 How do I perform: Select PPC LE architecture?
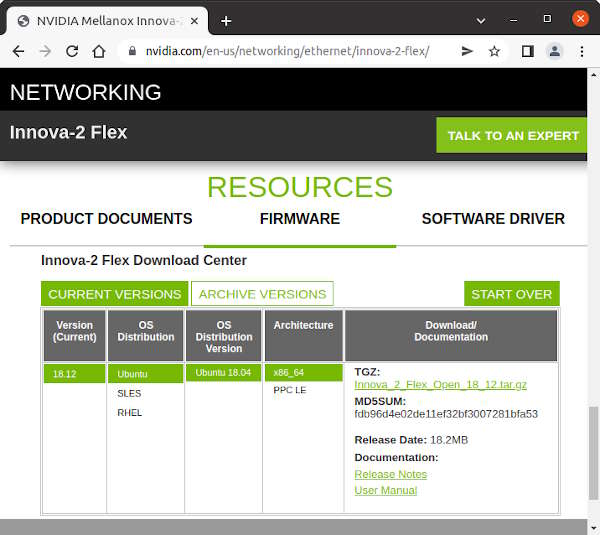tap(290, 390)
